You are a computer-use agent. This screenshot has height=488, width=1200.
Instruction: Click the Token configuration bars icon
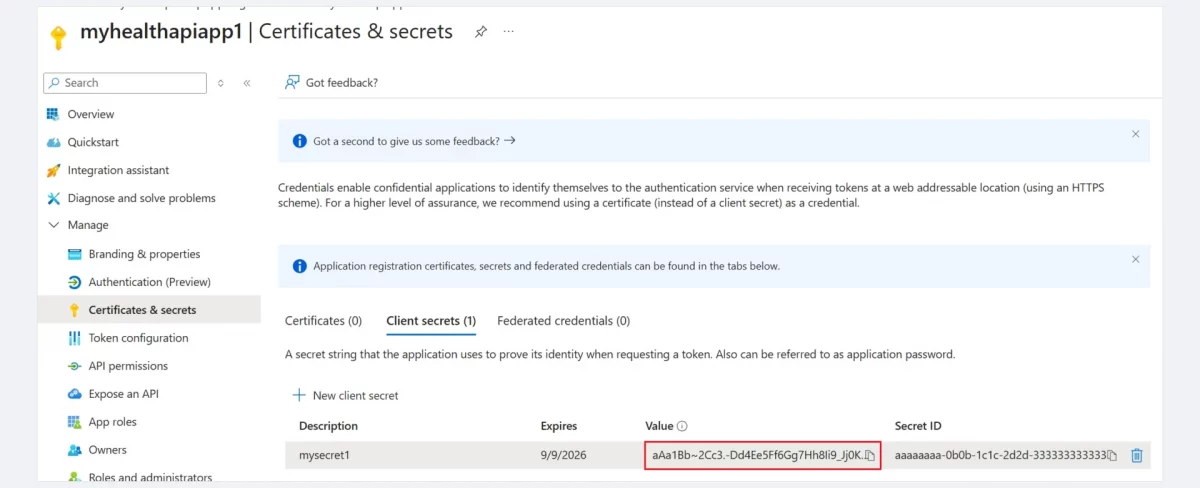(74, 338)
